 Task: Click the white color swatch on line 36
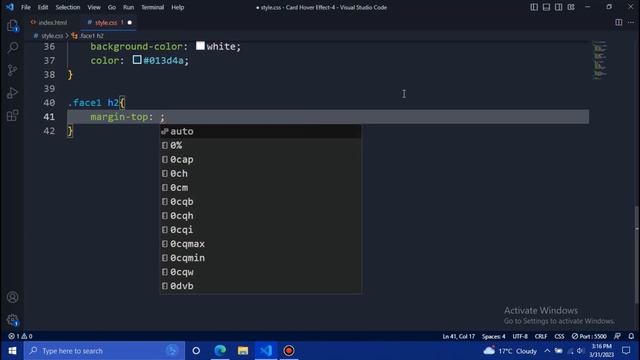[x=200, y=46]
